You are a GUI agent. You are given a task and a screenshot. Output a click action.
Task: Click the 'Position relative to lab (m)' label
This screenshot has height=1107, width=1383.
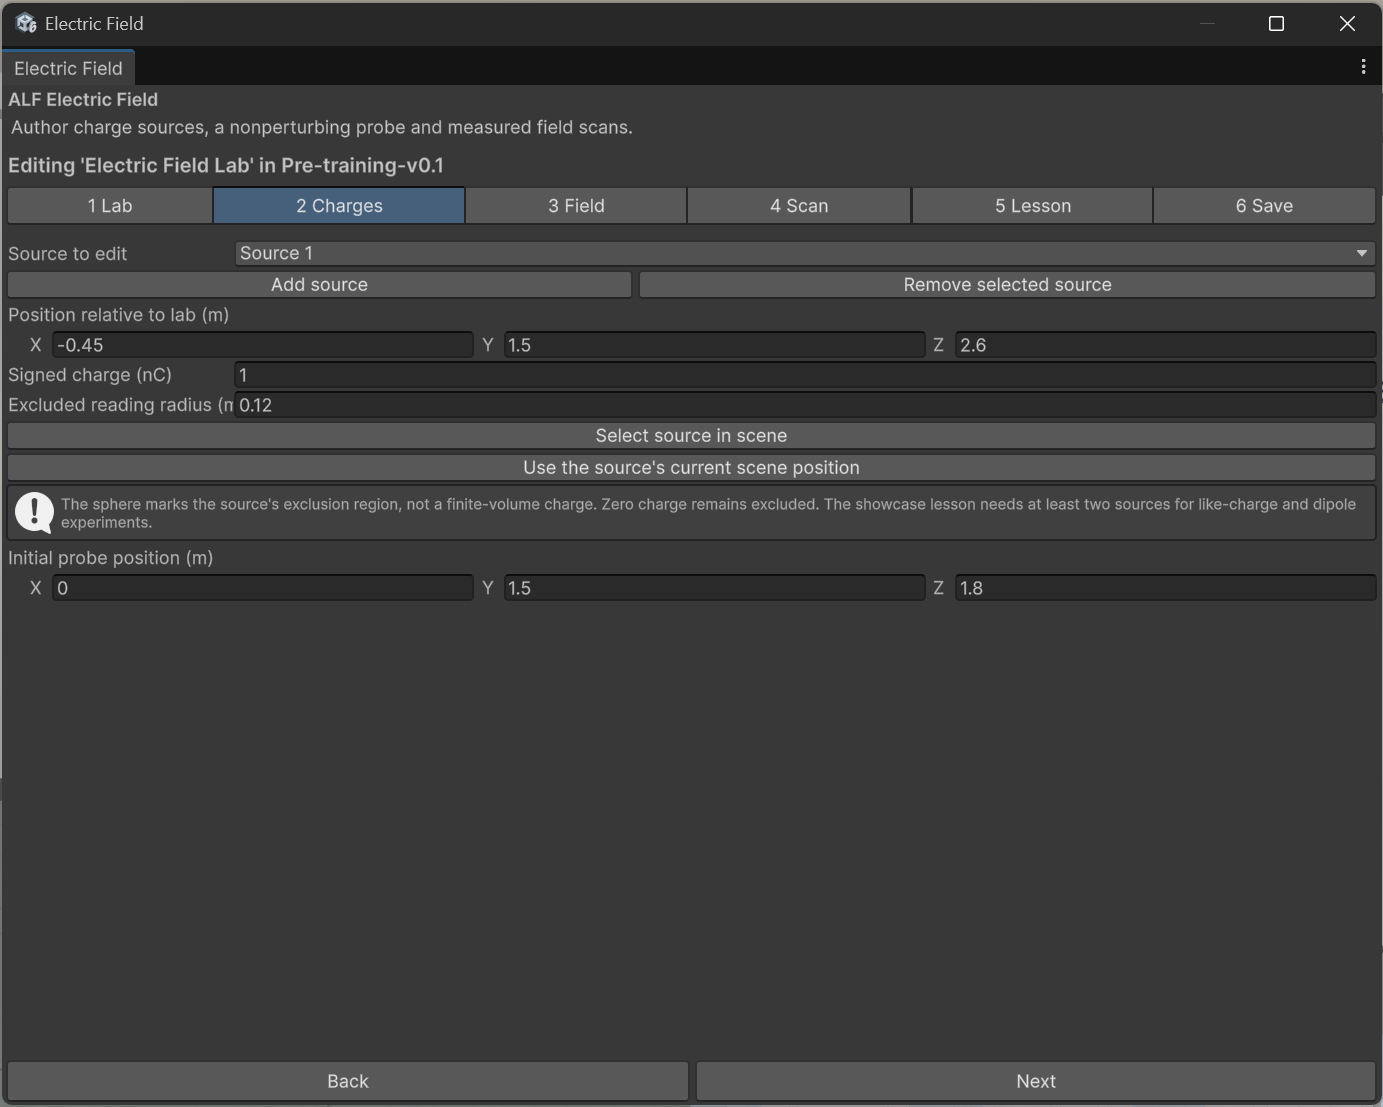(x=119, y=314)
